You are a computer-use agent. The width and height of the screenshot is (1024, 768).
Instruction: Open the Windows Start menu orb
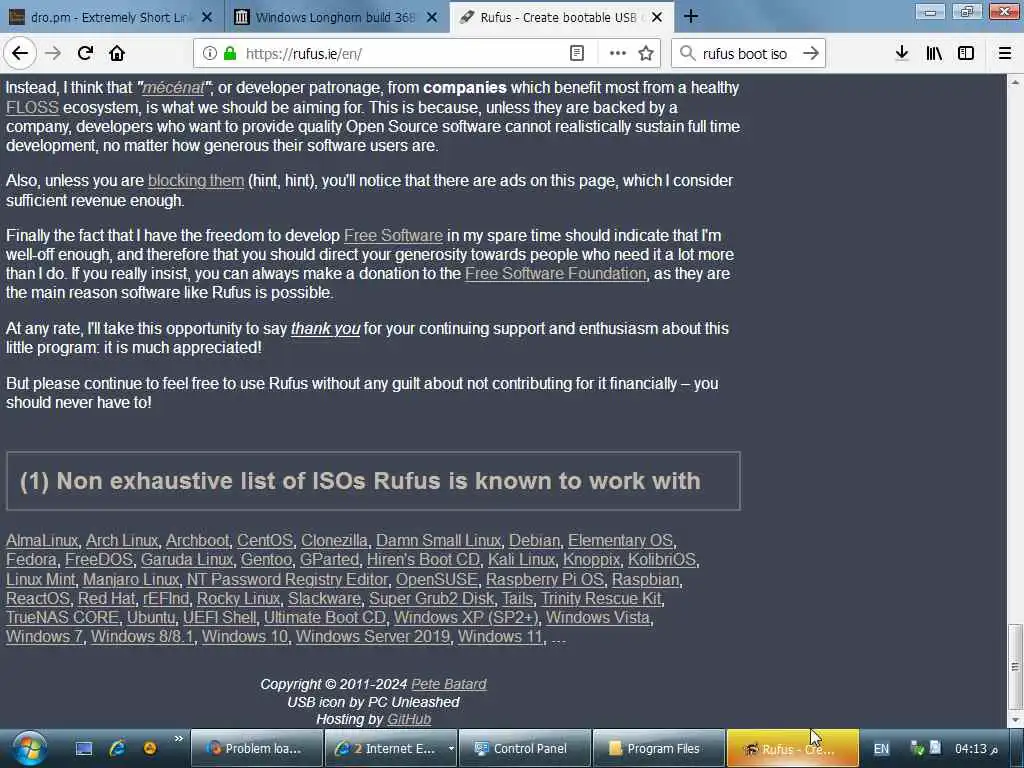(x=29, y=748)
